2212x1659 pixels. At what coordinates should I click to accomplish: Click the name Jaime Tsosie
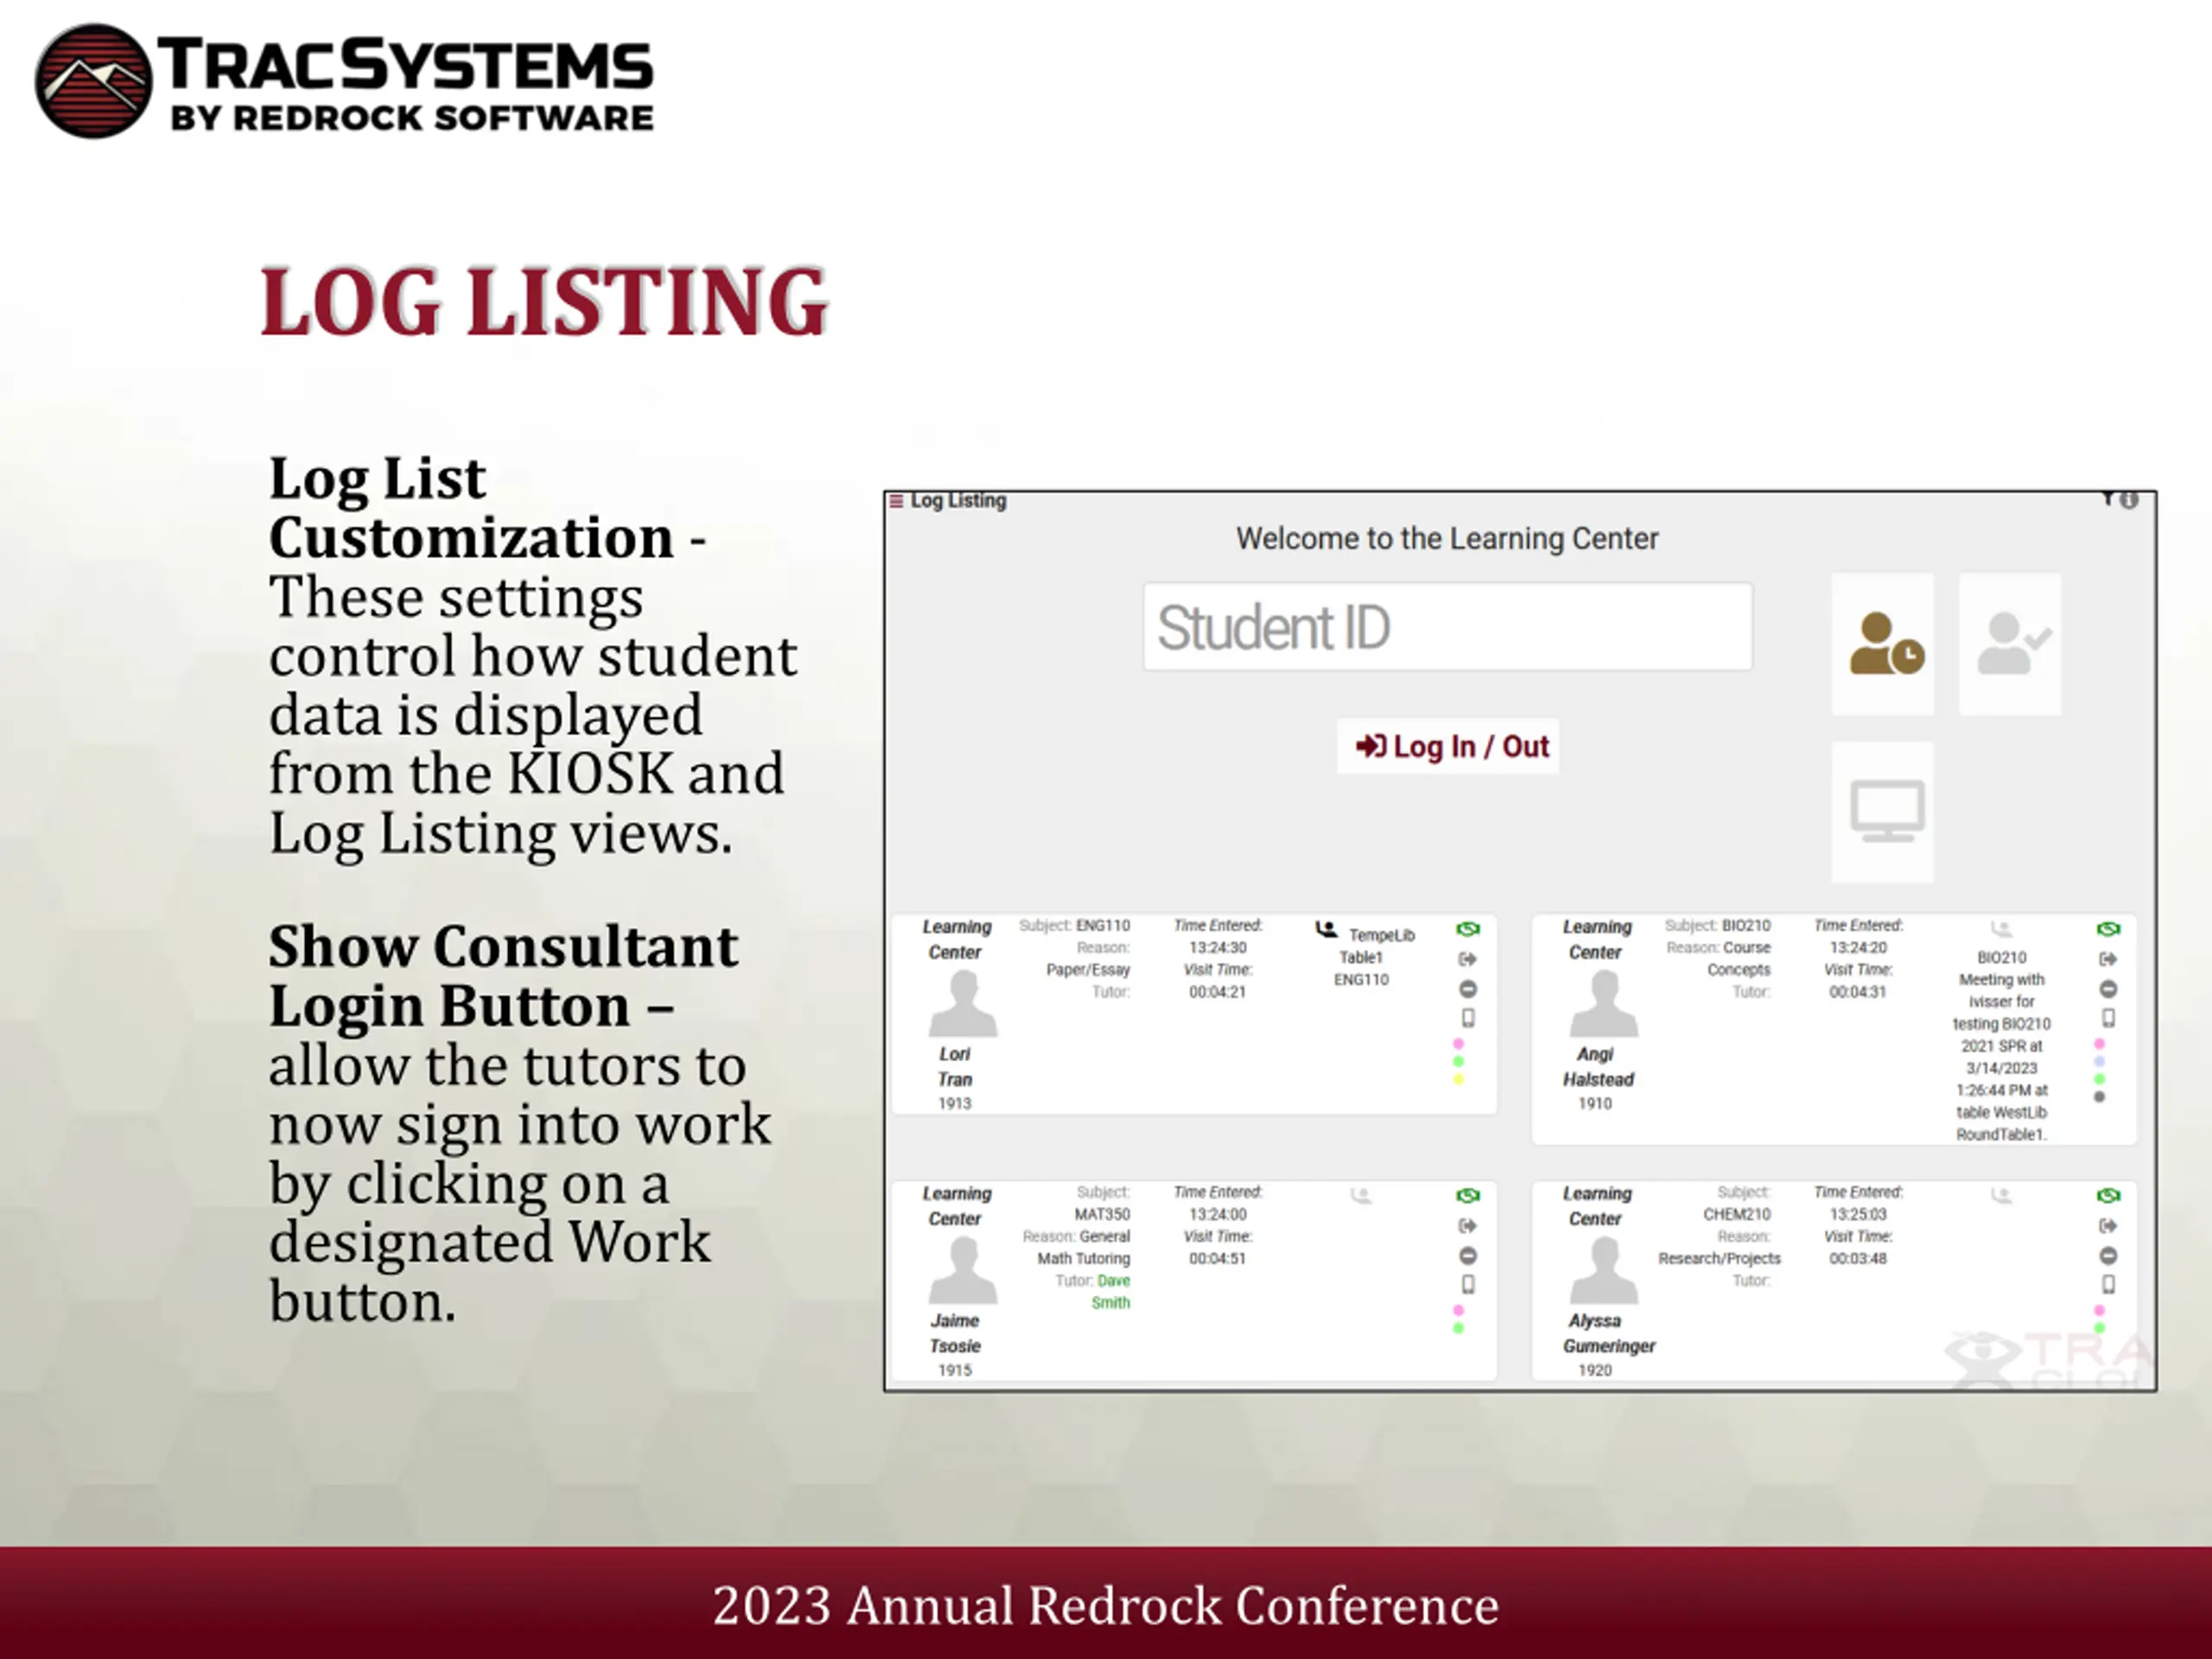(x=955, y=1333)
